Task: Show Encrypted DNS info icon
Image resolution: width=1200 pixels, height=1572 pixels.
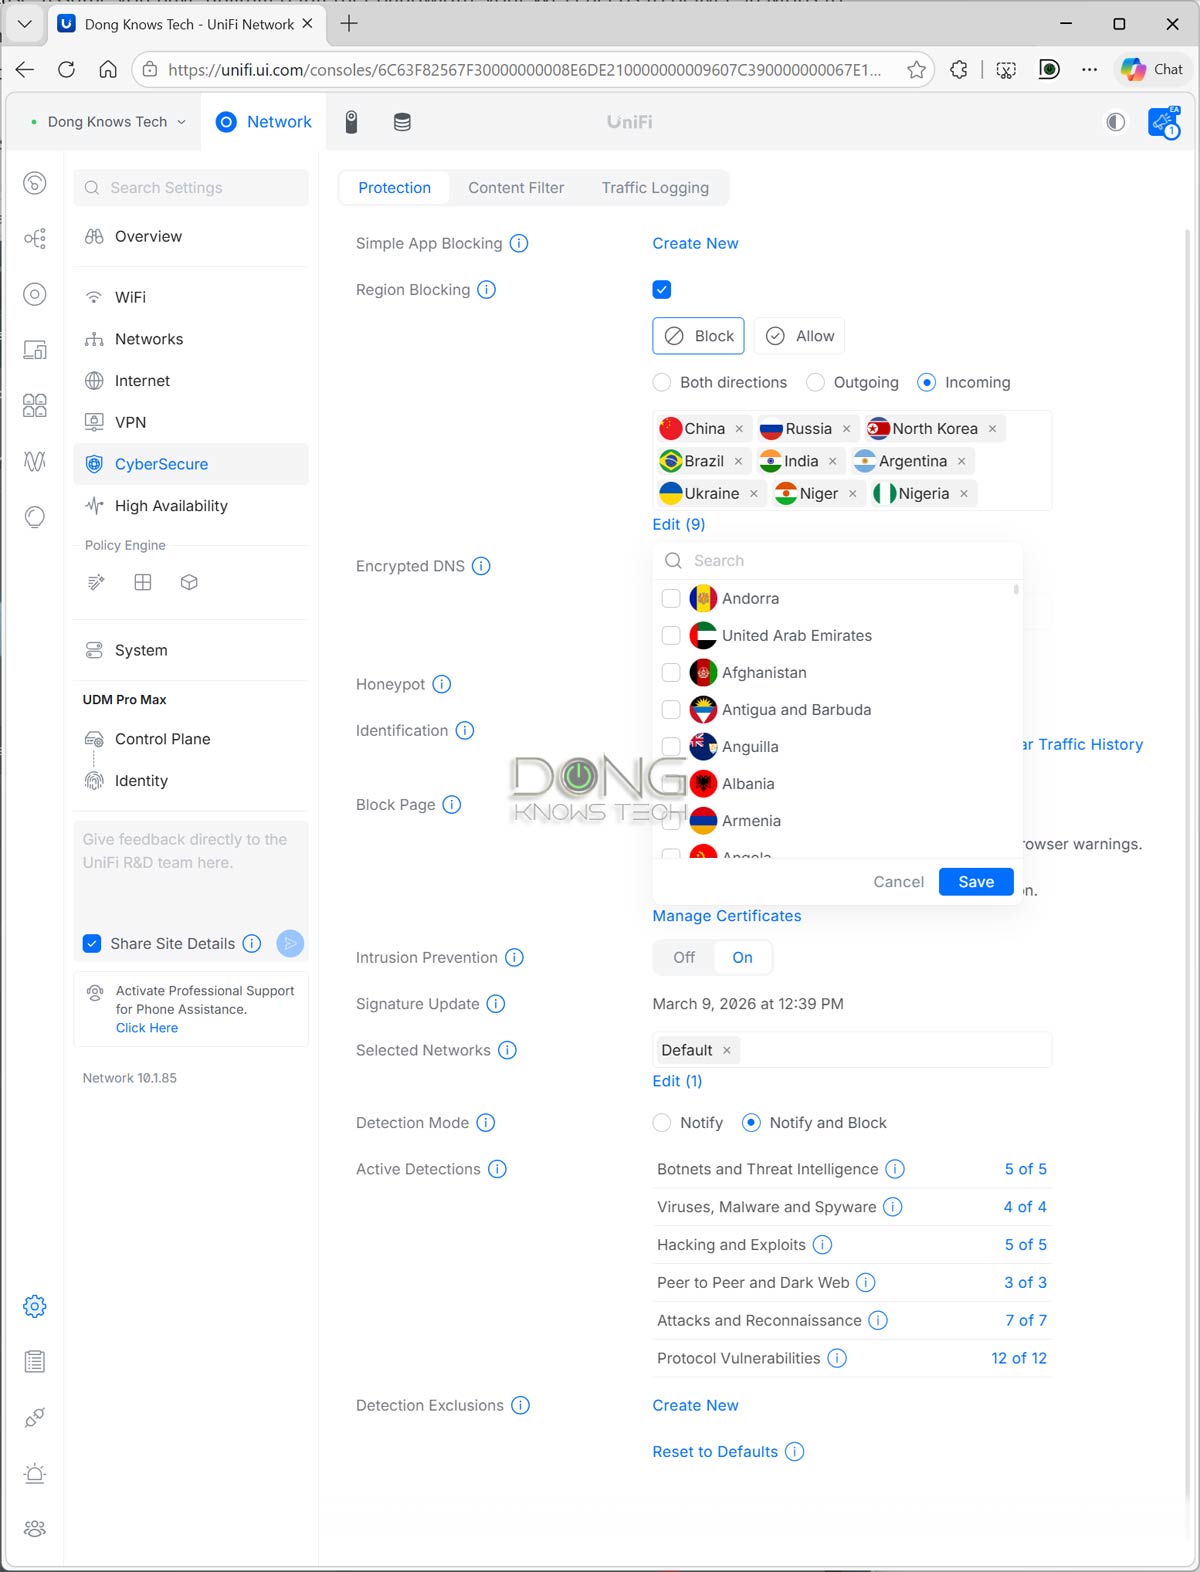Action: pyautogui.click(x=481, y=566)
